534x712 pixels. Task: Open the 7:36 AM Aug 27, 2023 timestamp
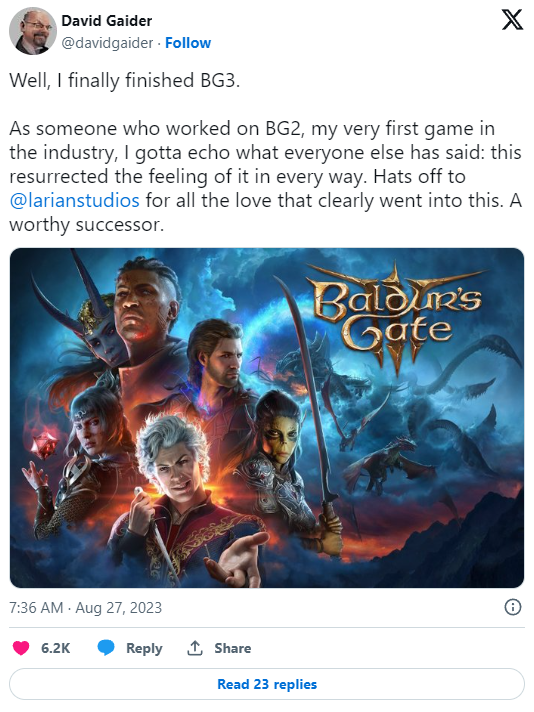point(85,608)
